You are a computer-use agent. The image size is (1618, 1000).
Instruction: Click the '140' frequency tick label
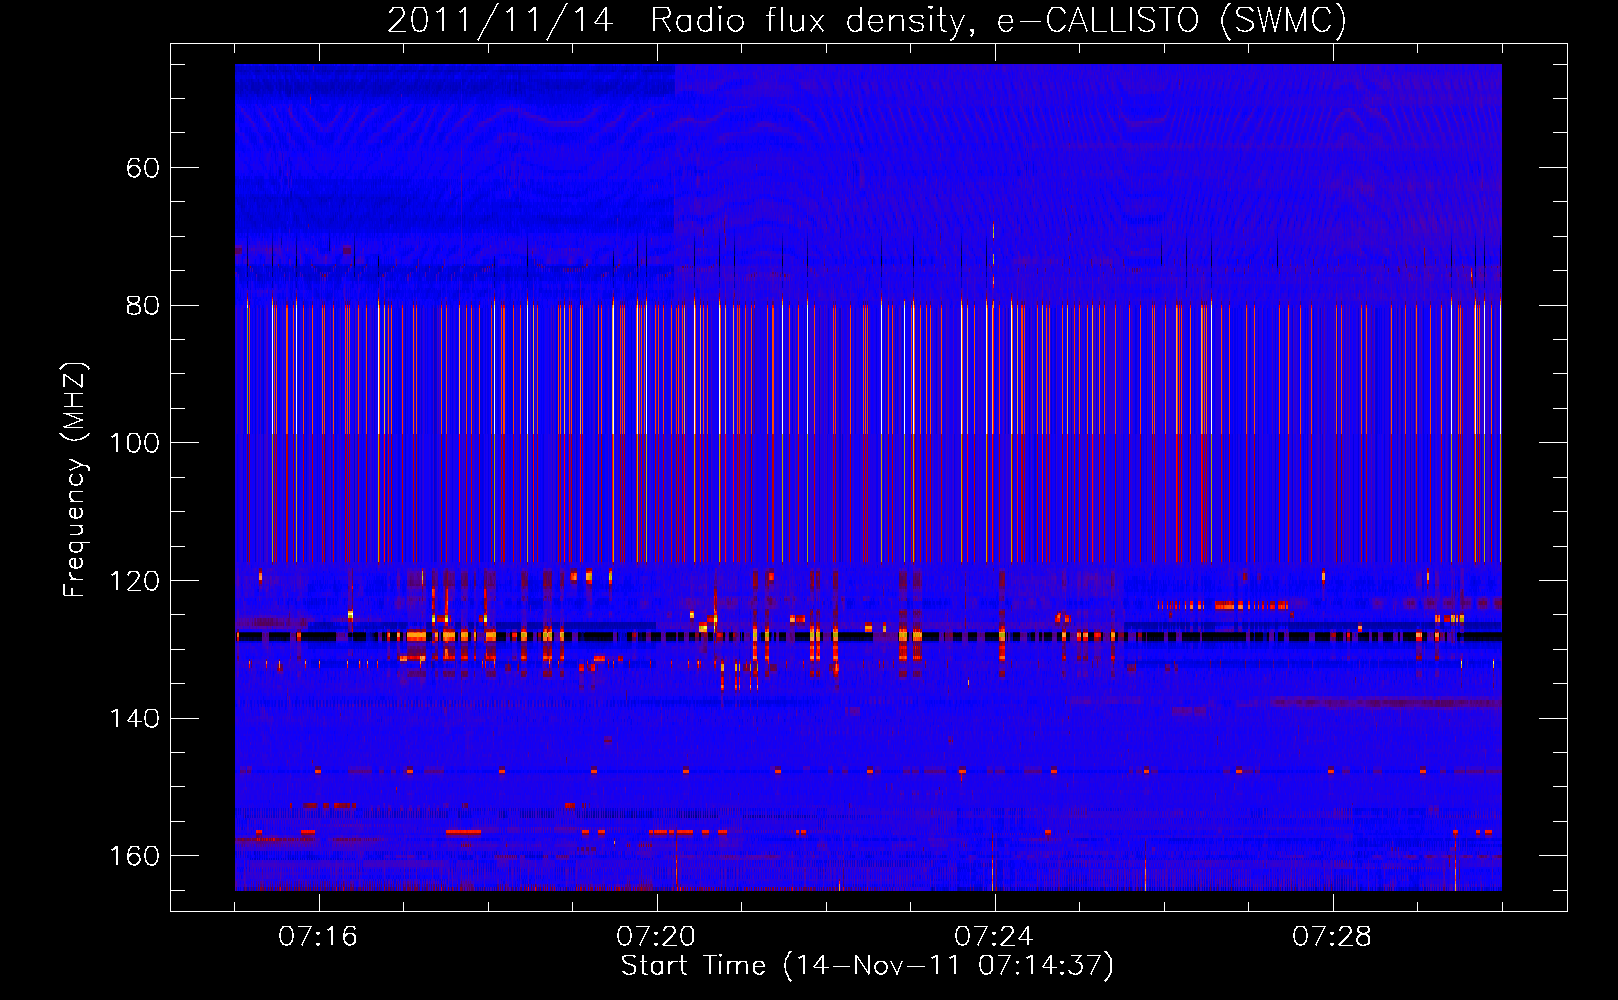[x=135, y=719]
